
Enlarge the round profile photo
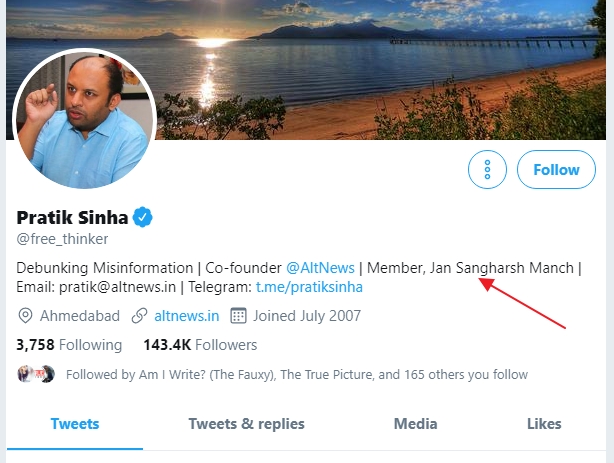click(84, 119)
